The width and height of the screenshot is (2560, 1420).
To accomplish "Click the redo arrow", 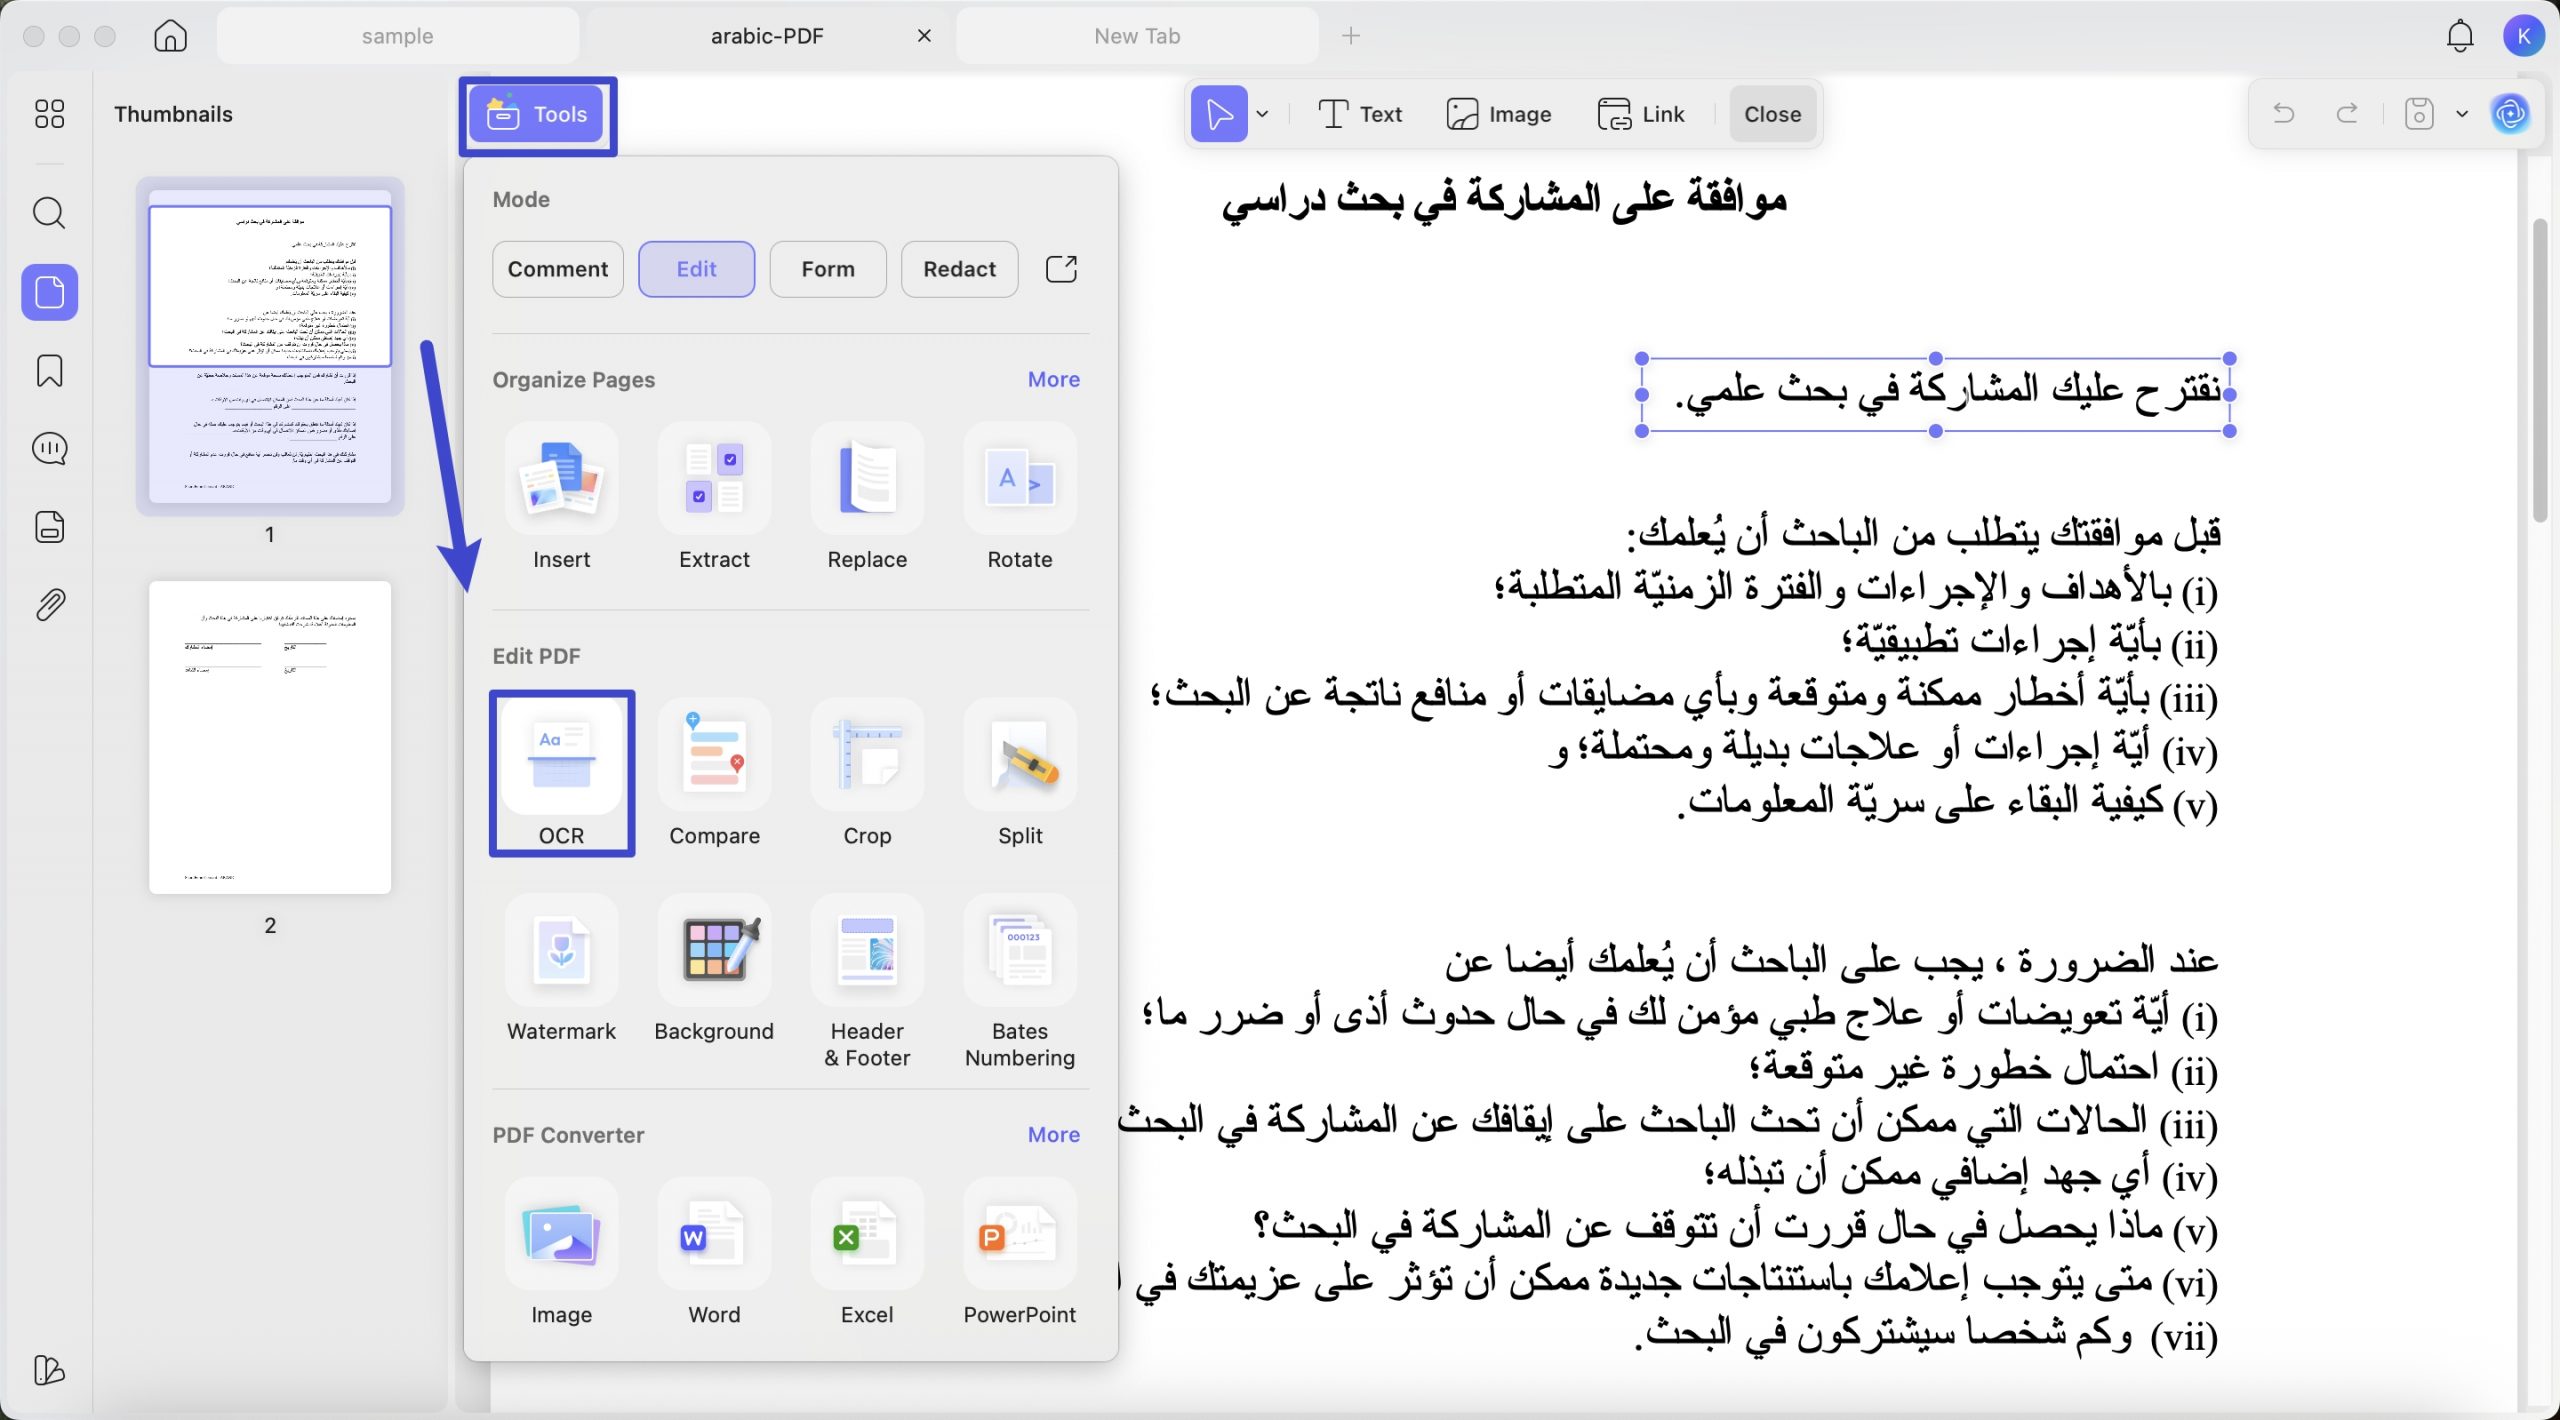I will tap(2347, 113).
